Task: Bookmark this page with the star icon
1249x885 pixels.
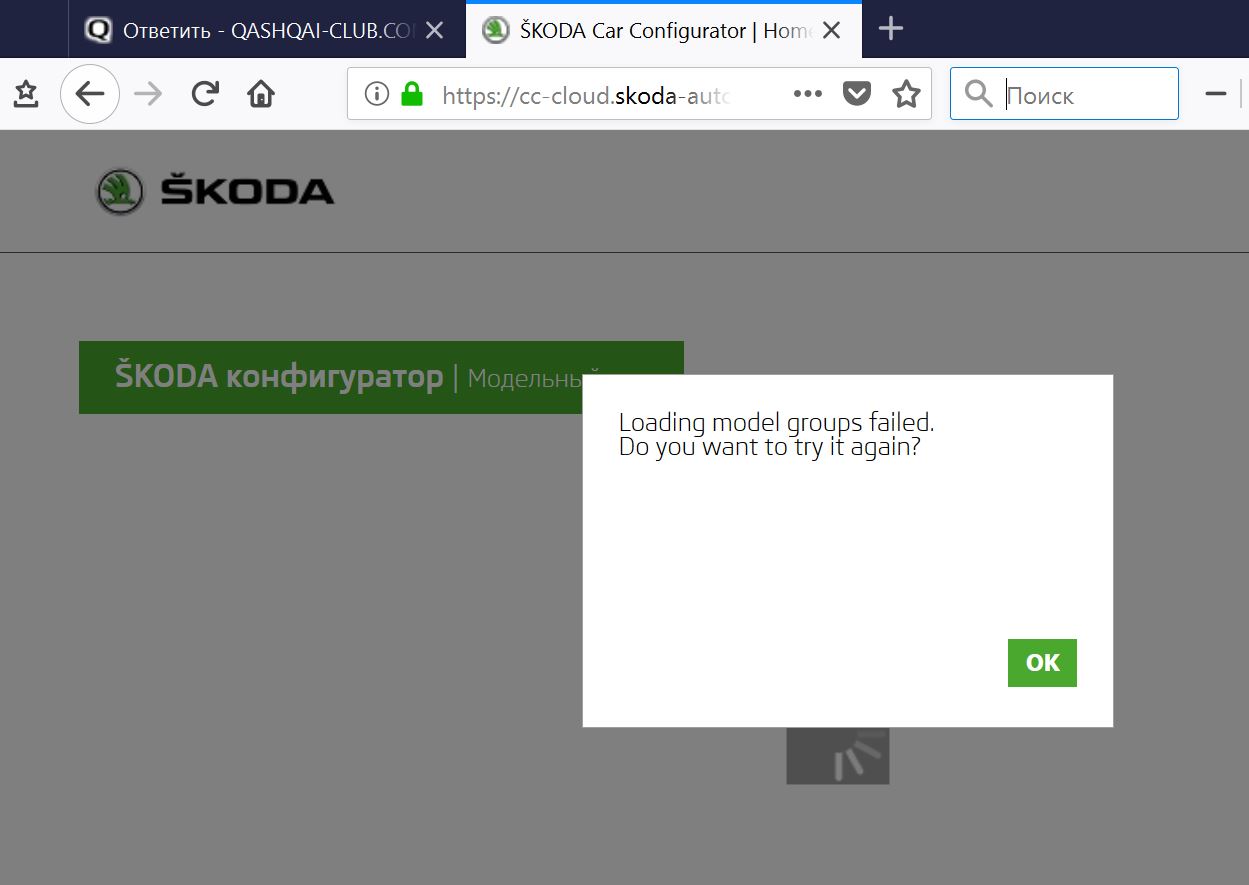Action: pyautogui.click(x=906, y=94)
